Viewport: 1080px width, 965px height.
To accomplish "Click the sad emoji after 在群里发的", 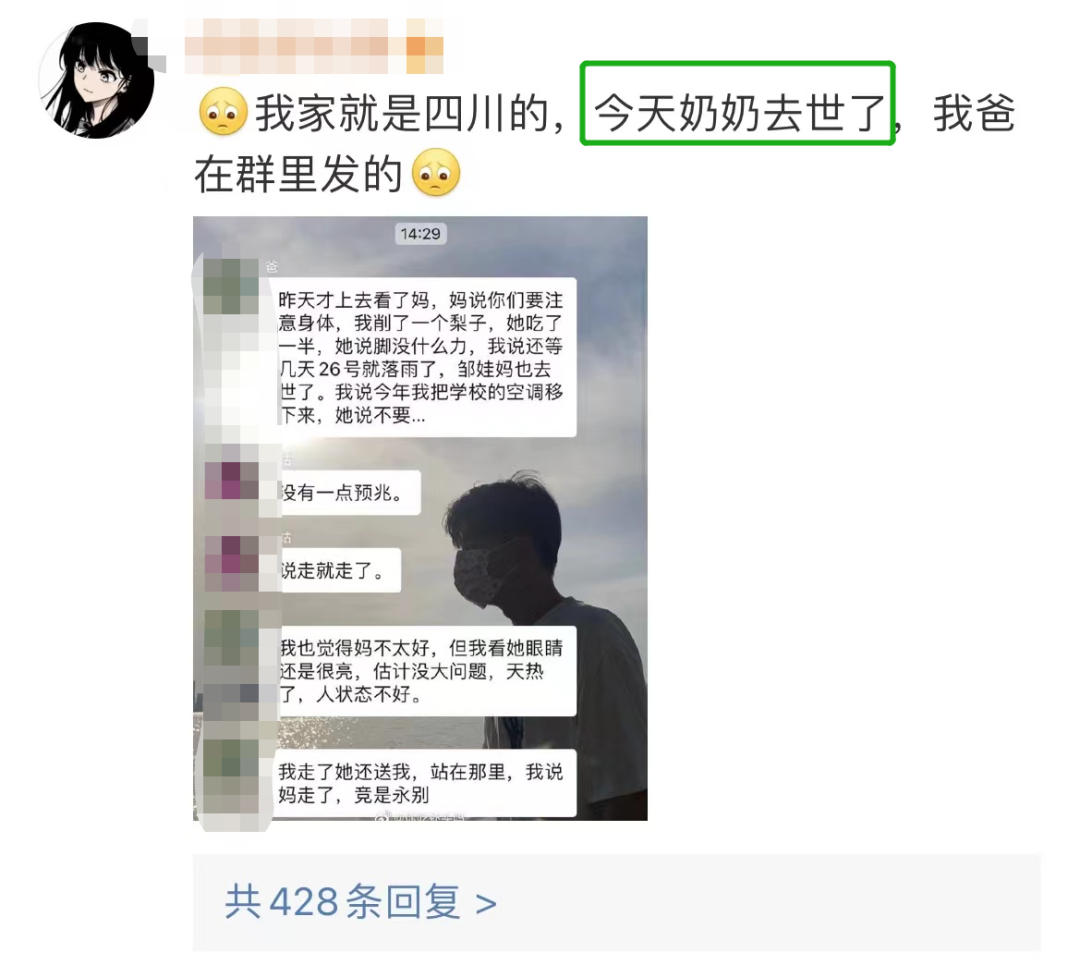I will [x=435, y=172].
